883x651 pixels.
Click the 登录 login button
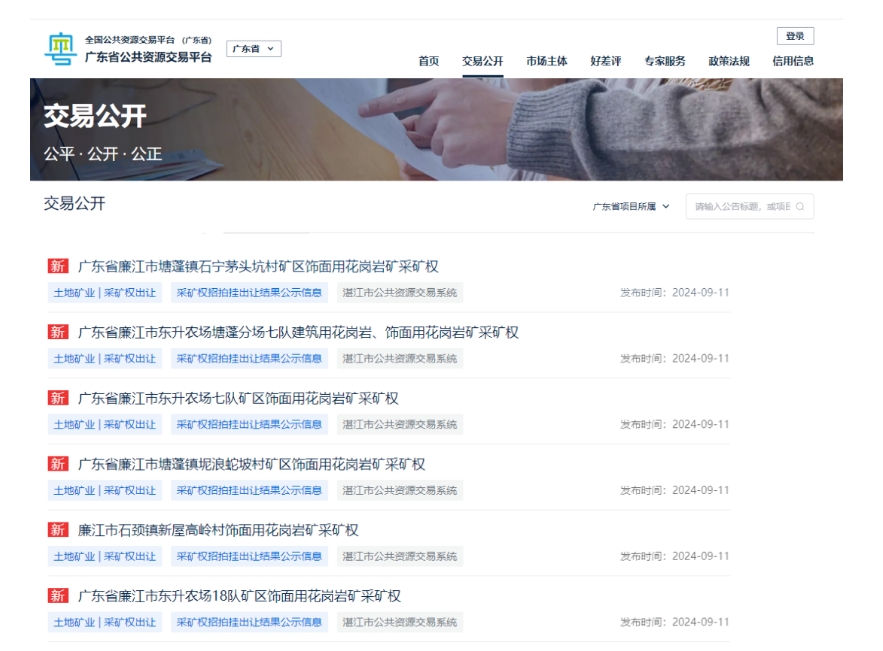(x=795, y=36)
